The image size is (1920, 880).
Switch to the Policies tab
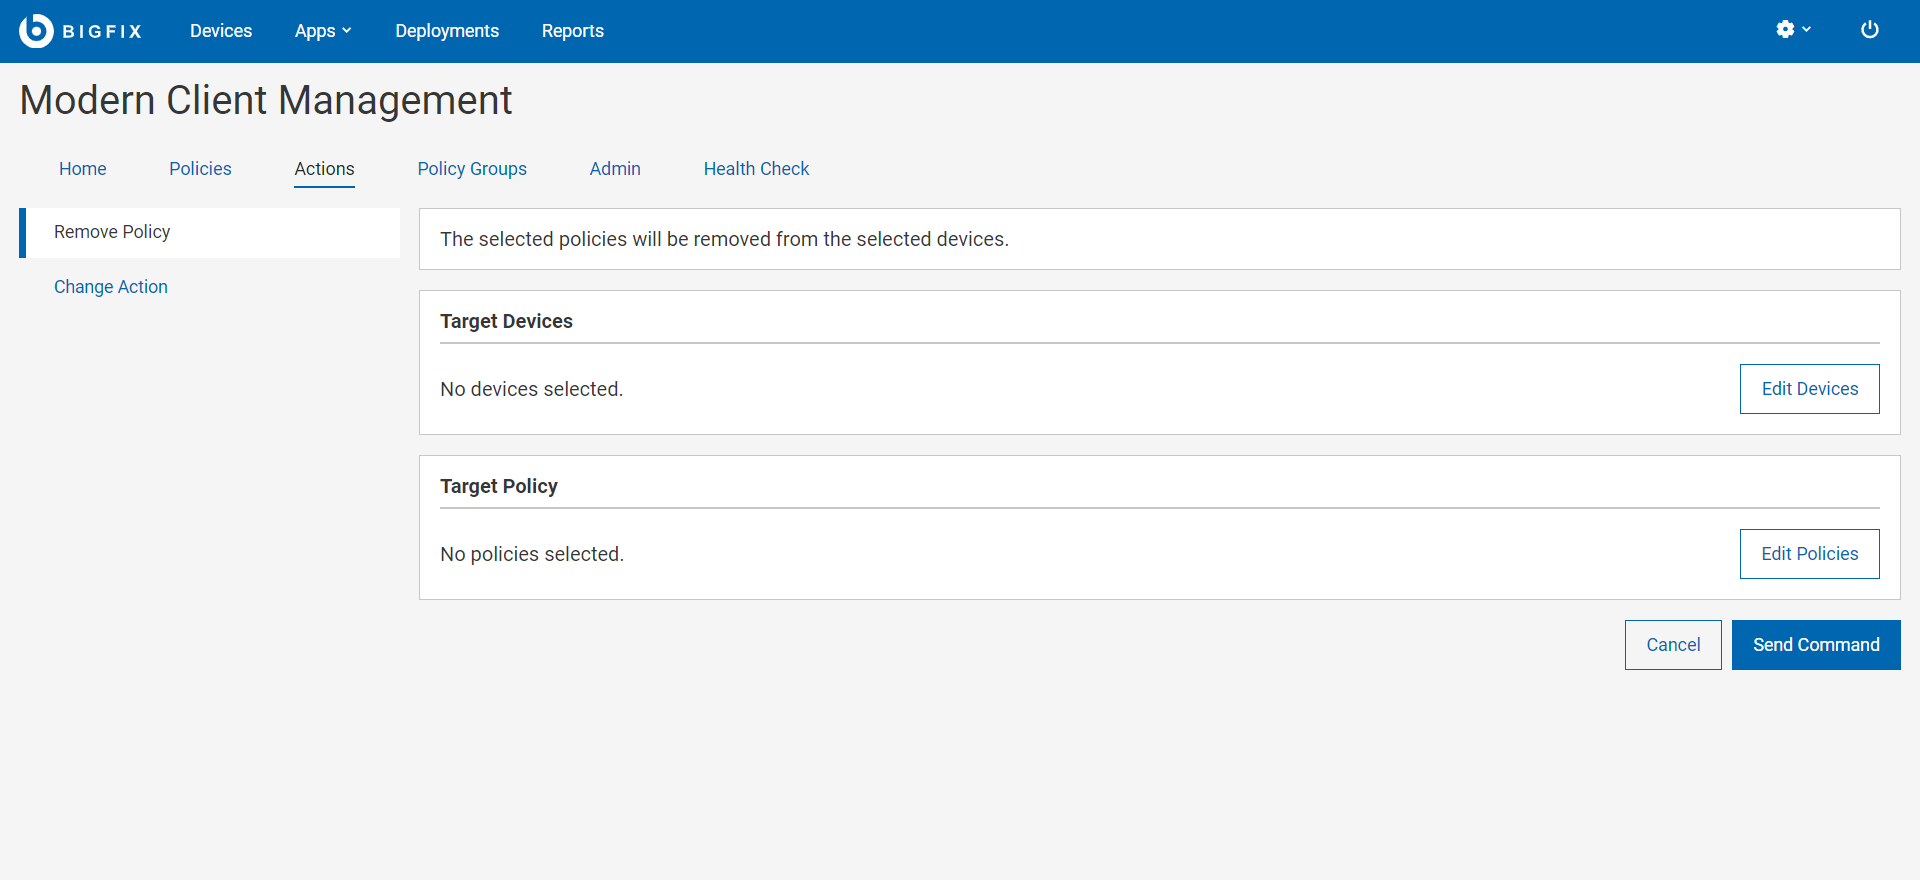200,169
